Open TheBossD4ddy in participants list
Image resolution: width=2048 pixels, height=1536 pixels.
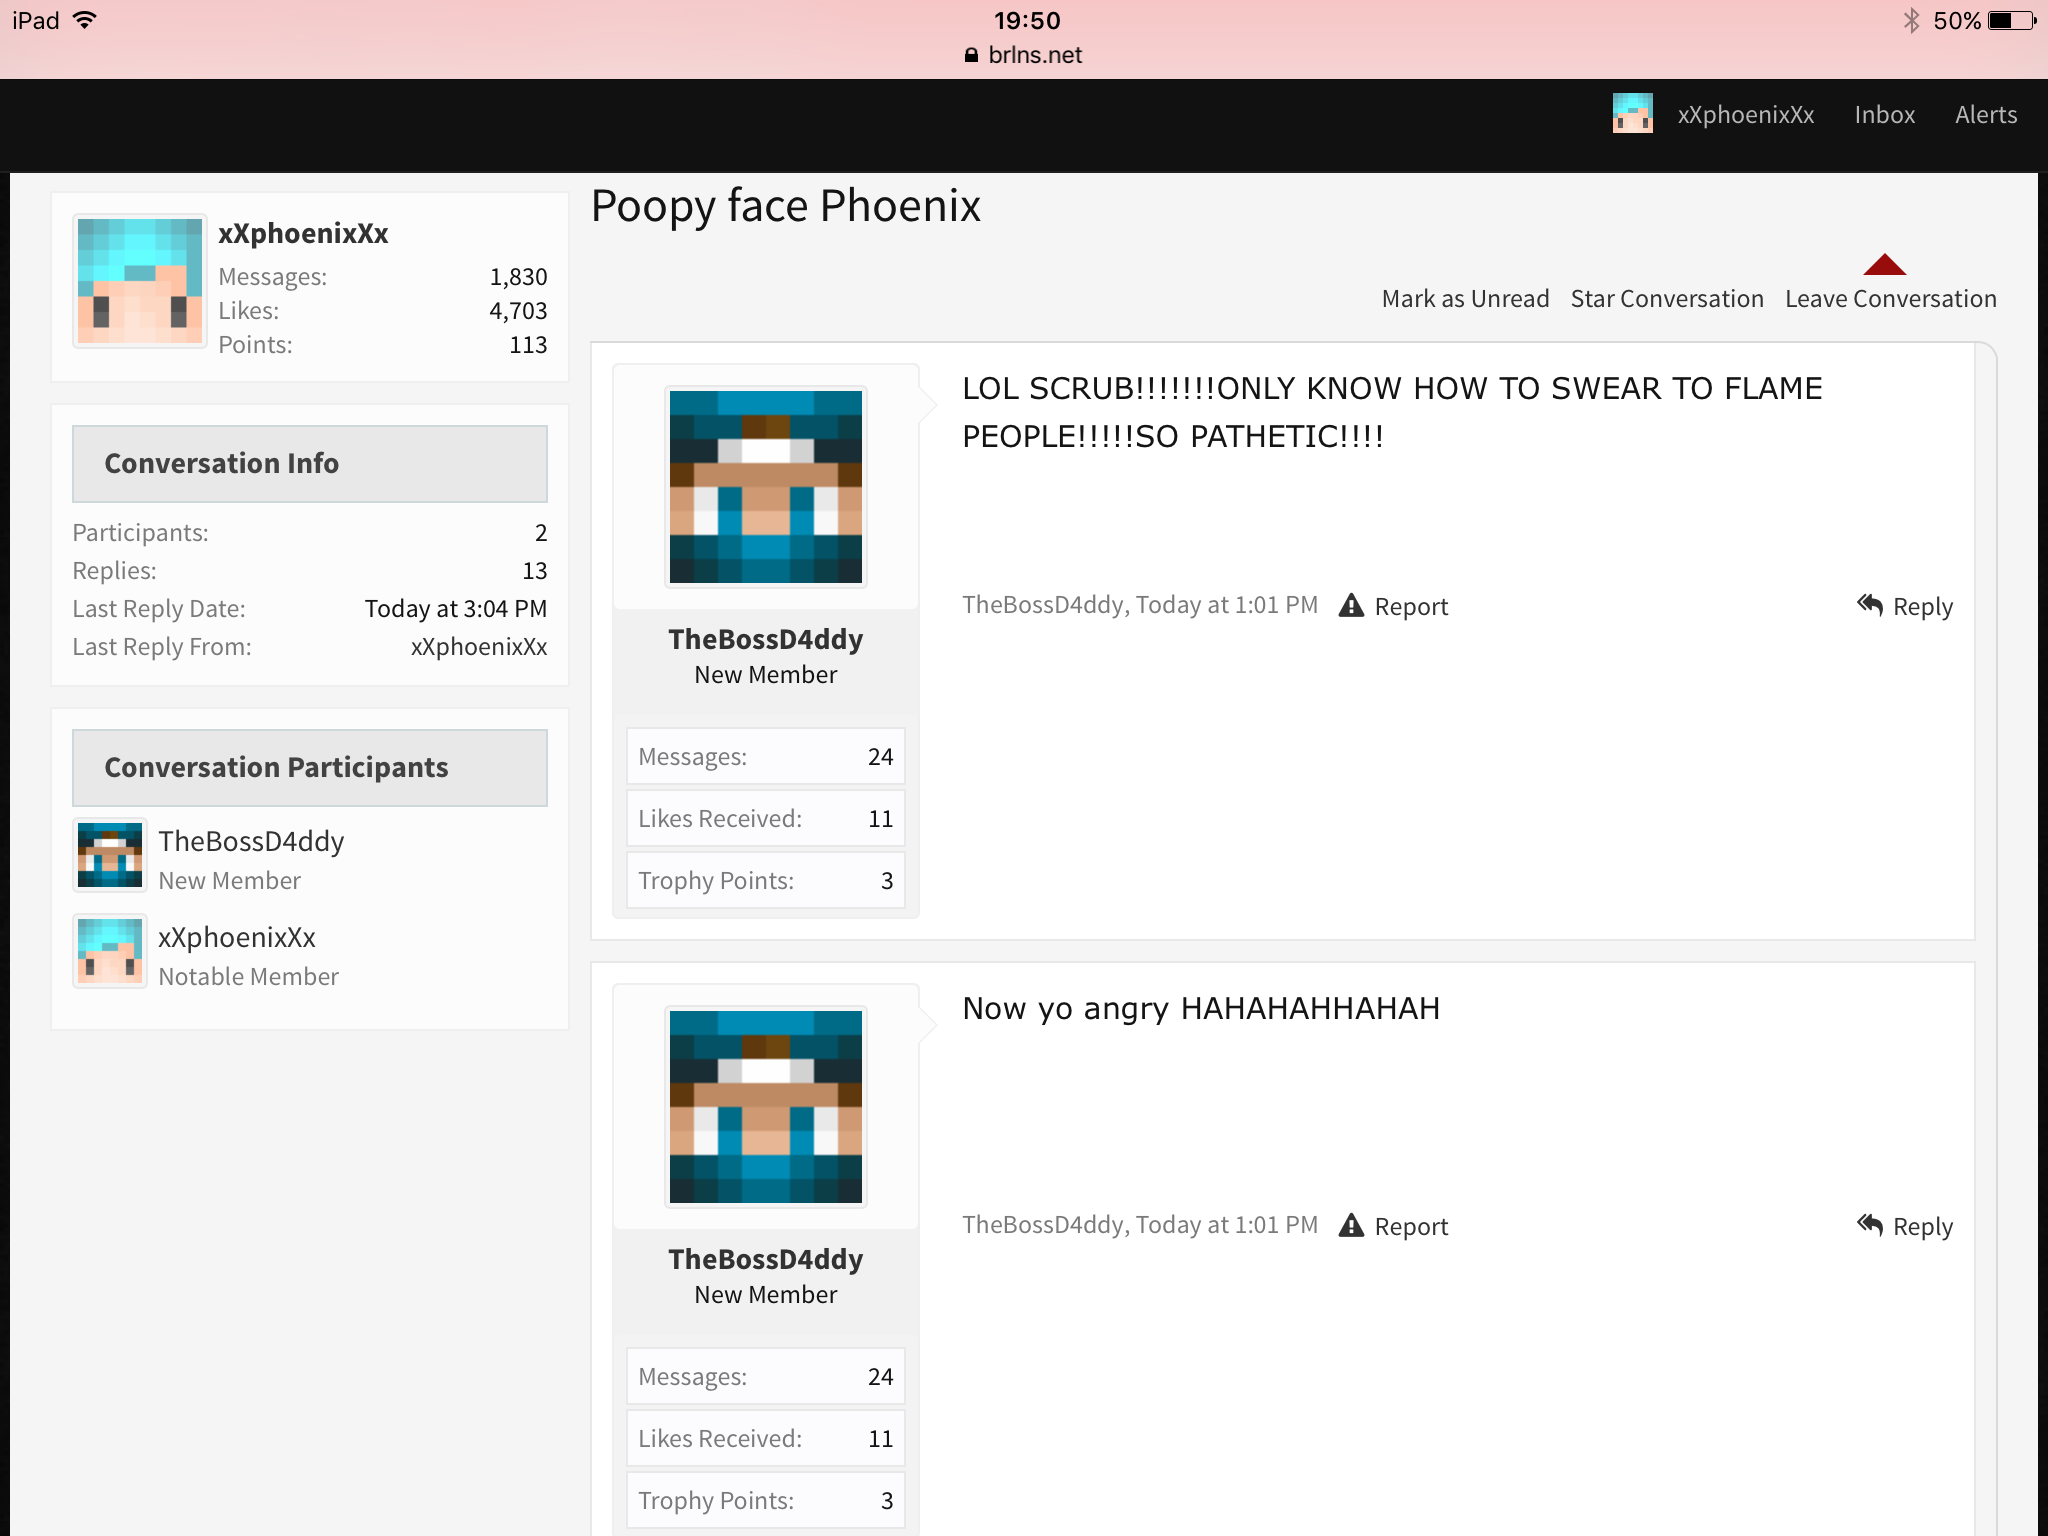[x=251, y=841]
